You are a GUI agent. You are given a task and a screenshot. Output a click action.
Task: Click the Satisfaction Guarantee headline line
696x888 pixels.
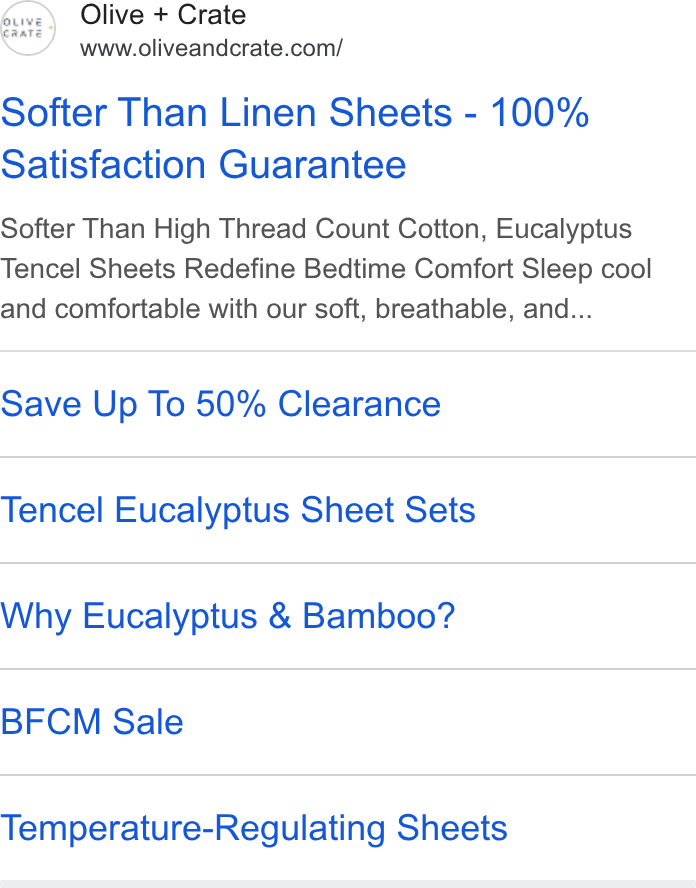coord(203,164)
